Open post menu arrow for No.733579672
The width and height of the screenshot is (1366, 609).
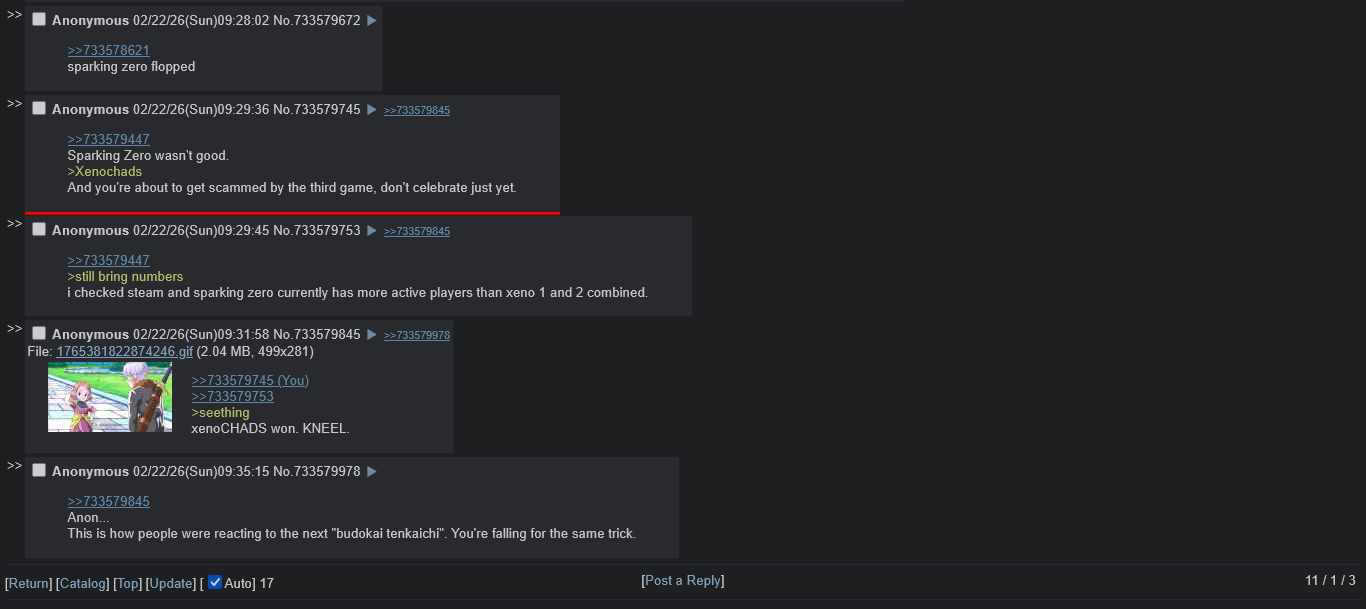click(372, 20)
